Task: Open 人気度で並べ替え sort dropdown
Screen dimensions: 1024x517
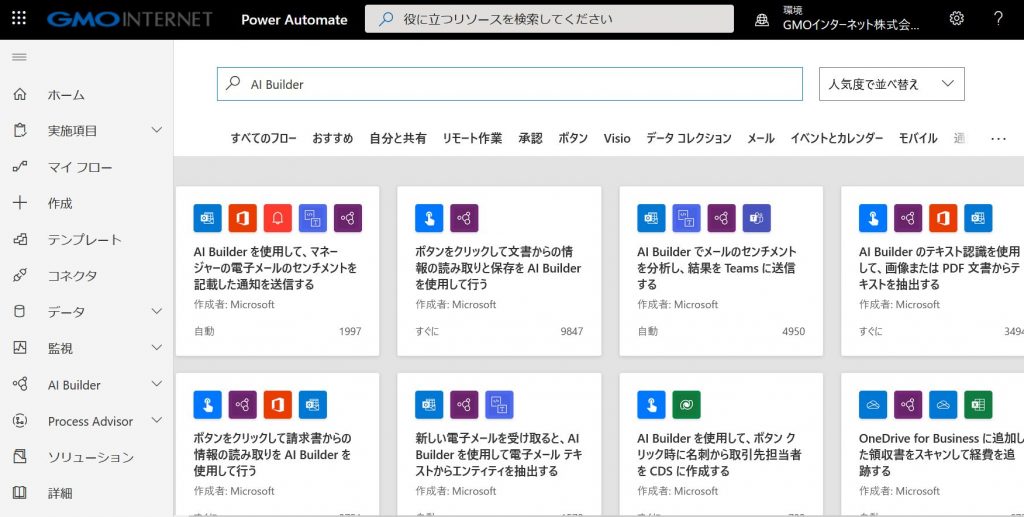Action: 891,84
